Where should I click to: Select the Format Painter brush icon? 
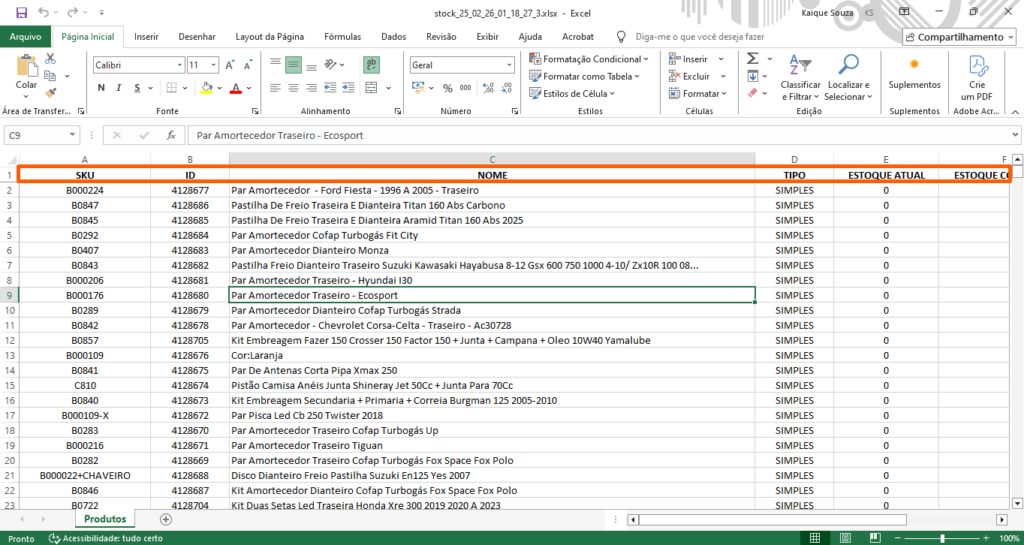tap(50, 91)
